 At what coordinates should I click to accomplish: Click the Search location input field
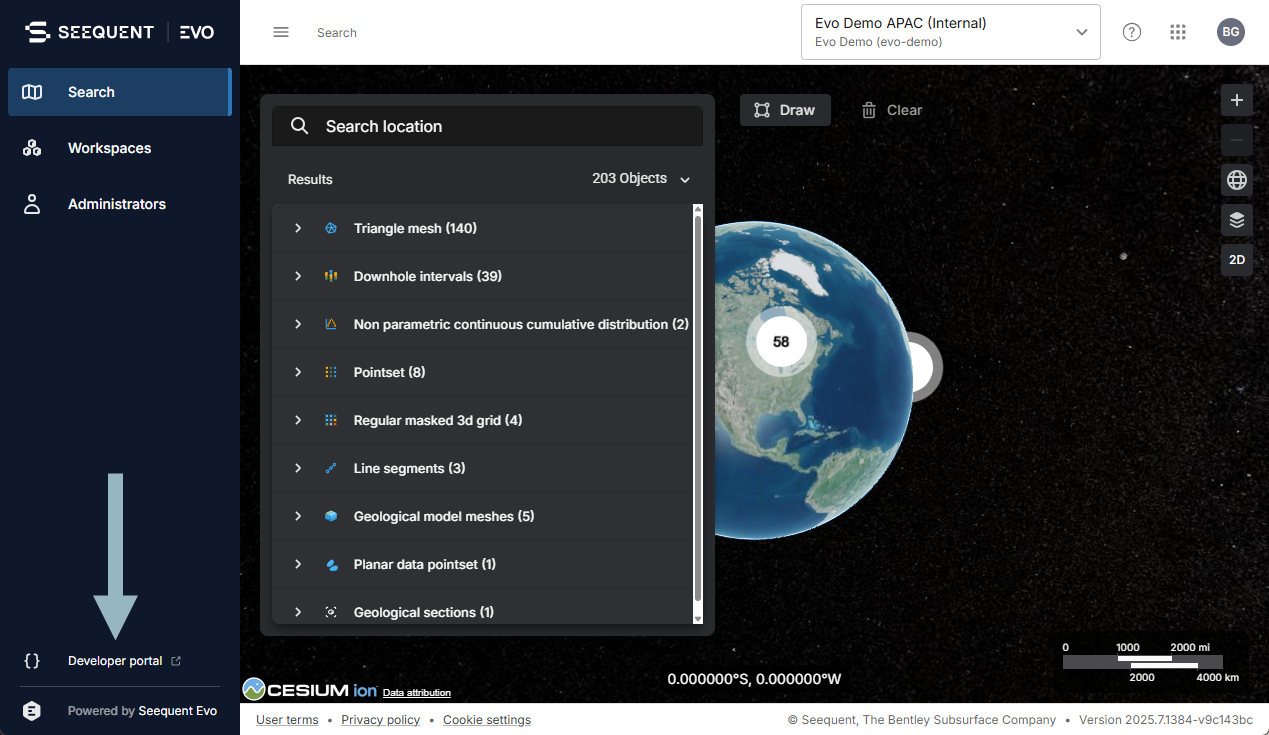click(x=487, y=126)
